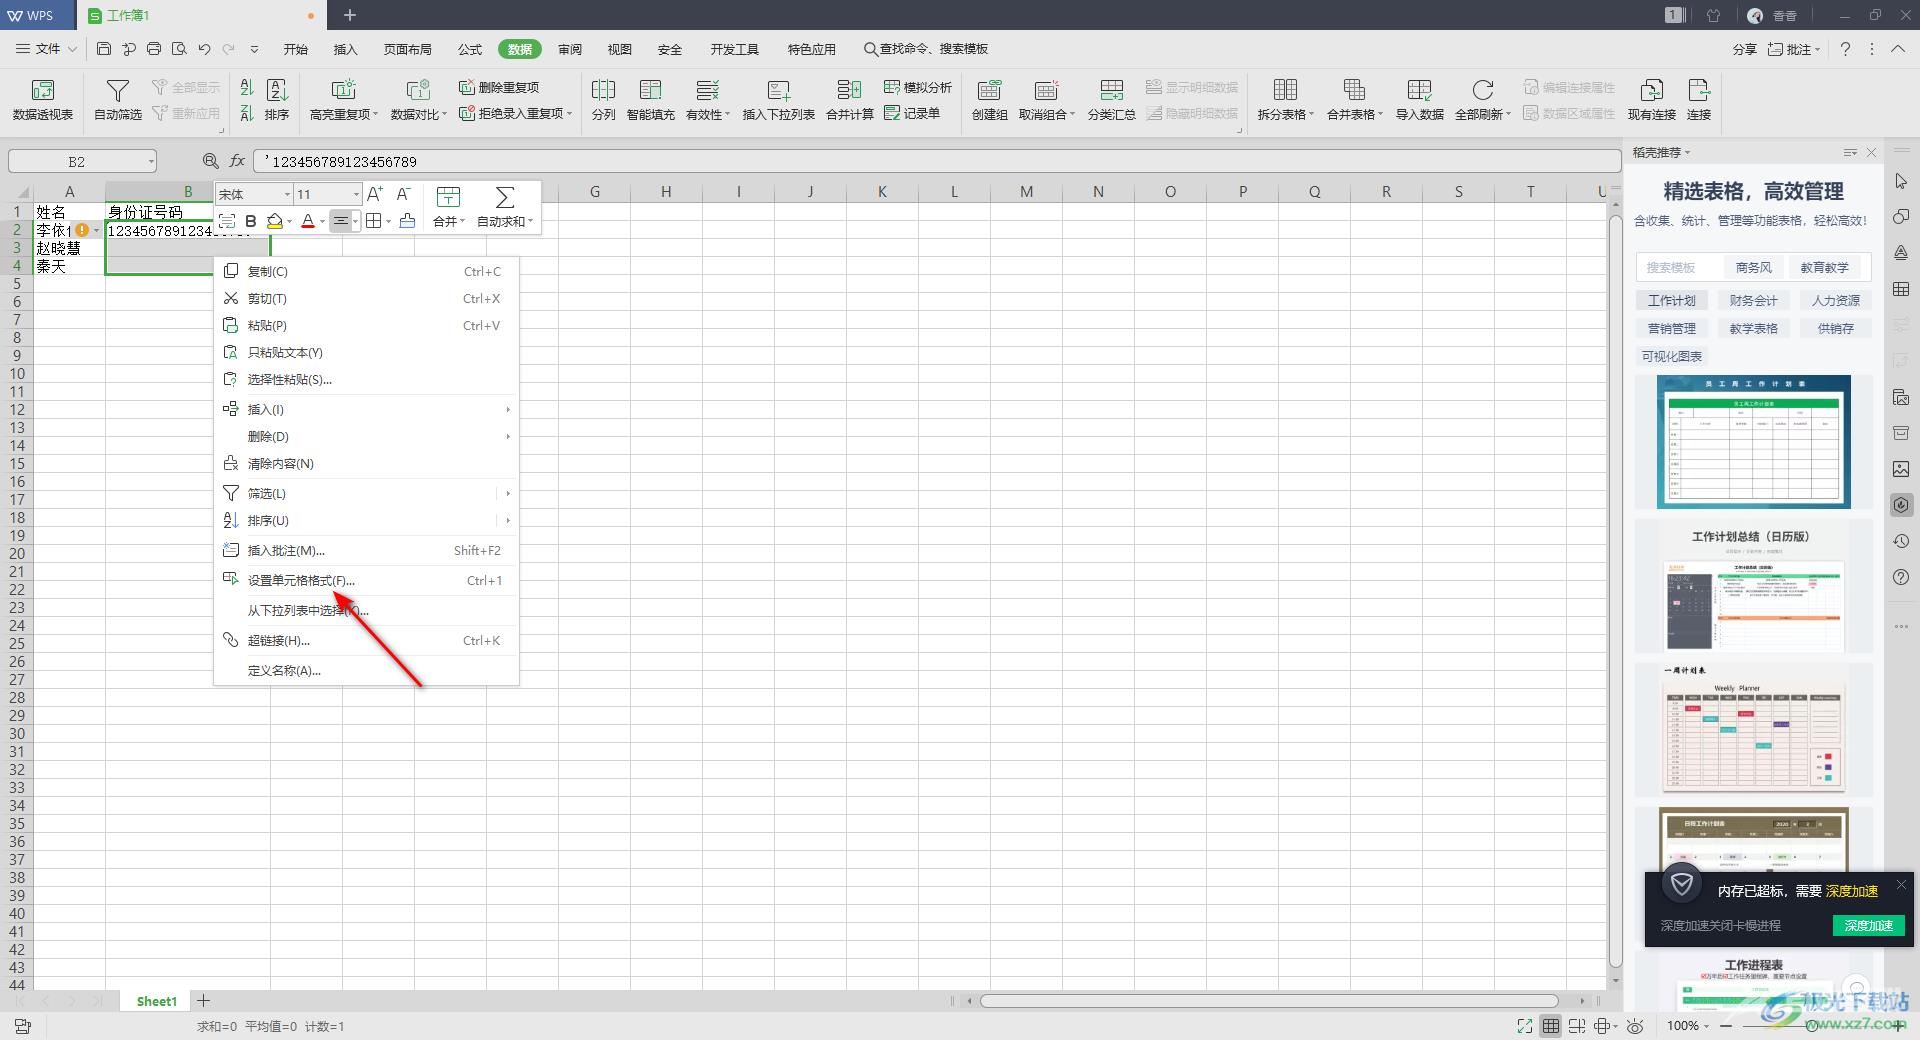Screen dimensions: 1920x1040
Task: Click the undo icon
Action: pos(204,48)
